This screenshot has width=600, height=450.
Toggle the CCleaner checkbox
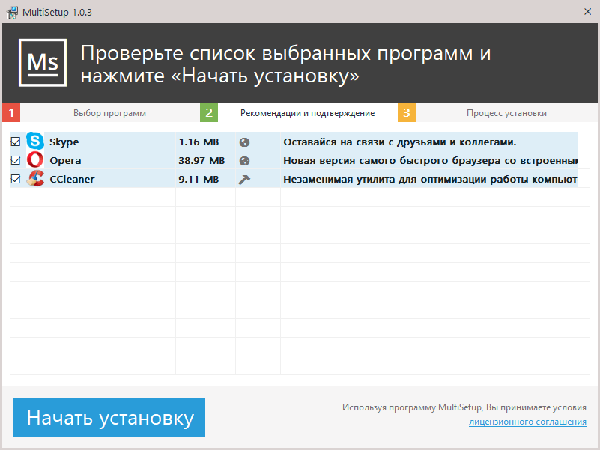click(15, 179)
